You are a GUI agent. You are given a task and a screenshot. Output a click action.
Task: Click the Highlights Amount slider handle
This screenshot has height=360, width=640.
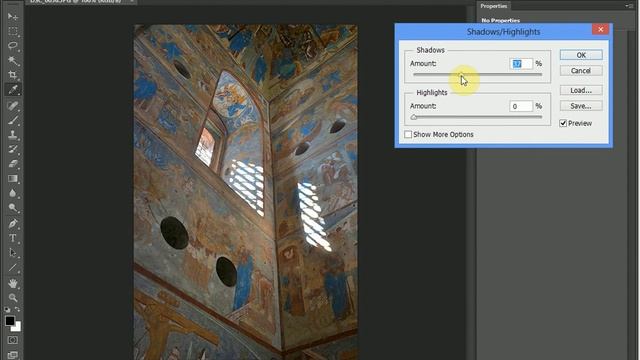click(414, 117)
